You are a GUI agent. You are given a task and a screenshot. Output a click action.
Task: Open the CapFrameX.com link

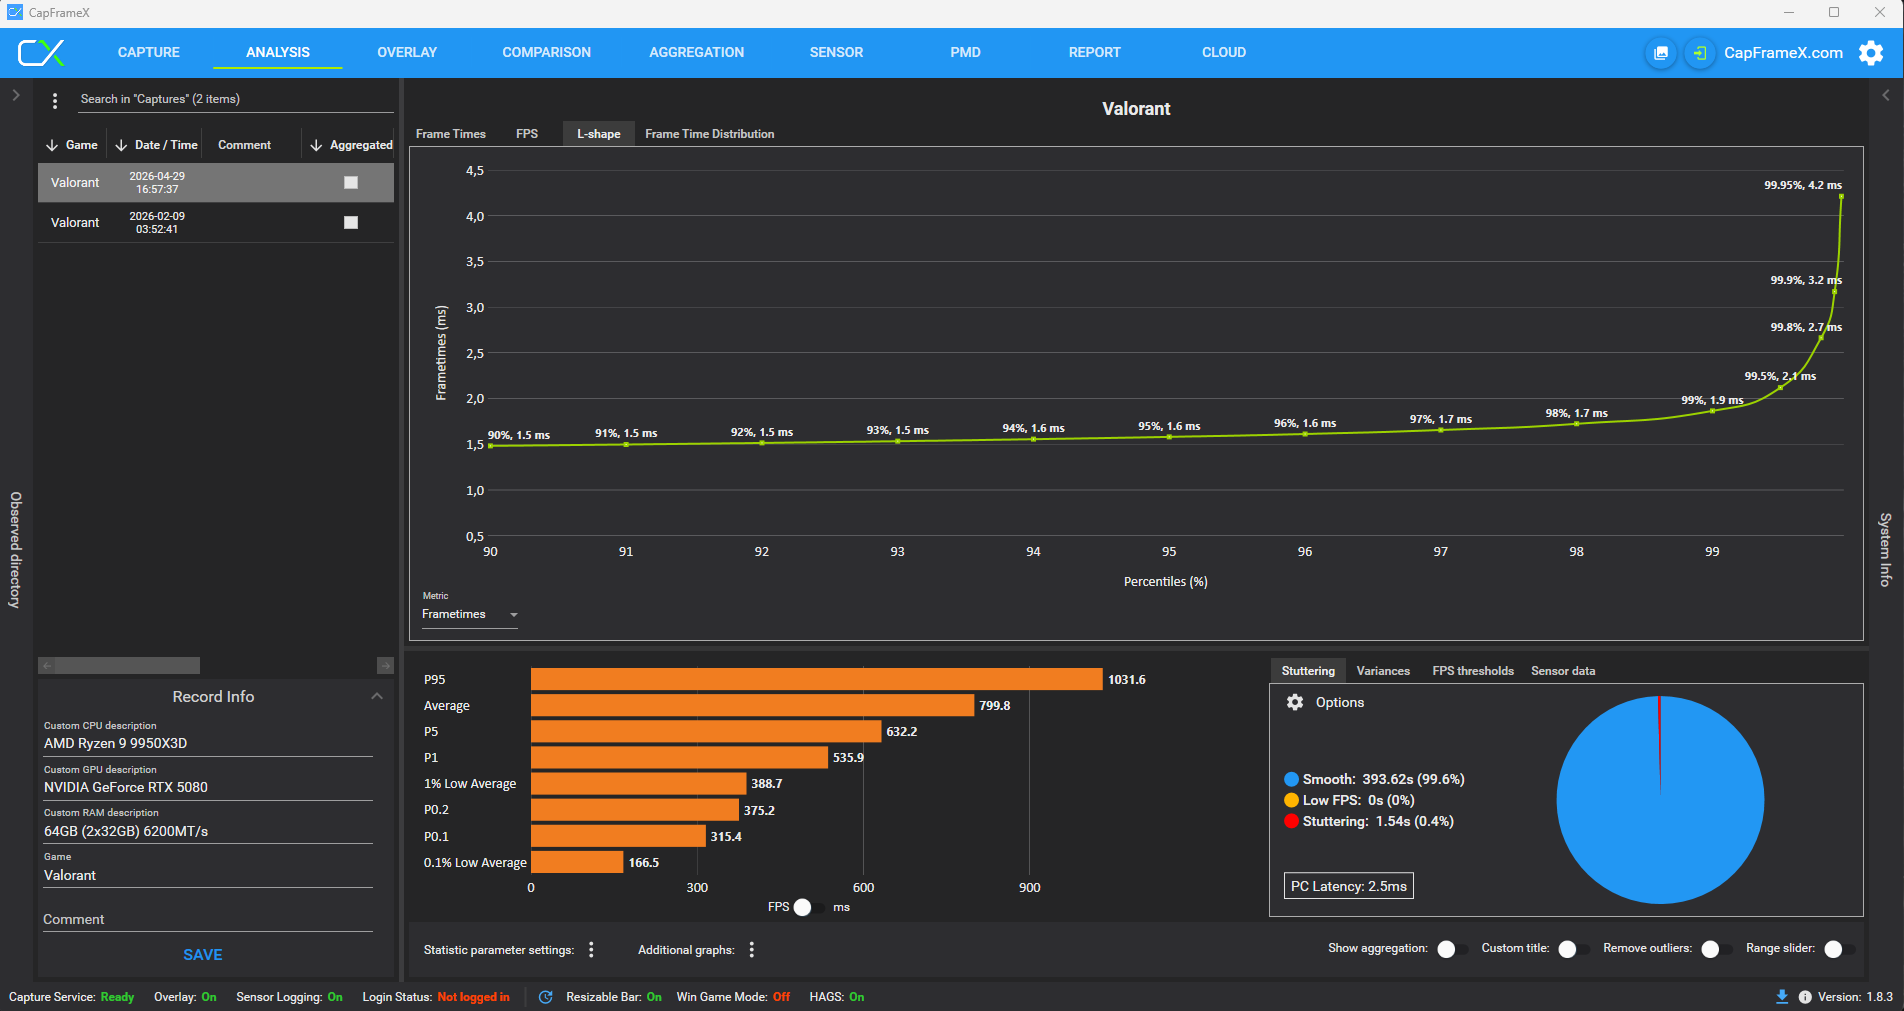click(x=1783, y=53)
